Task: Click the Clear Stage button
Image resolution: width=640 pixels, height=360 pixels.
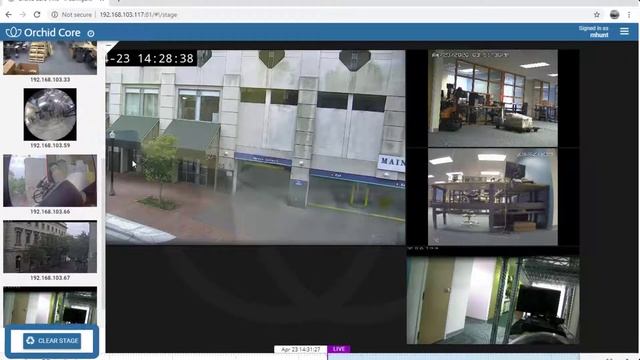Action: (x=52, y=340)
